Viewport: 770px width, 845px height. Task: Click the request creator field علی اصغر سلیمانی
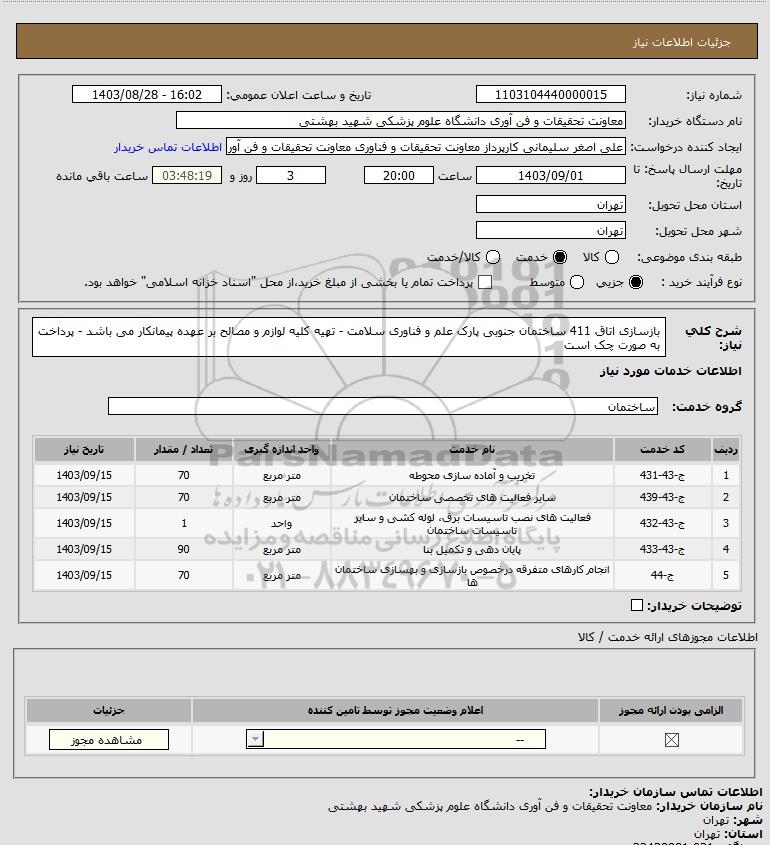(426, 147)
